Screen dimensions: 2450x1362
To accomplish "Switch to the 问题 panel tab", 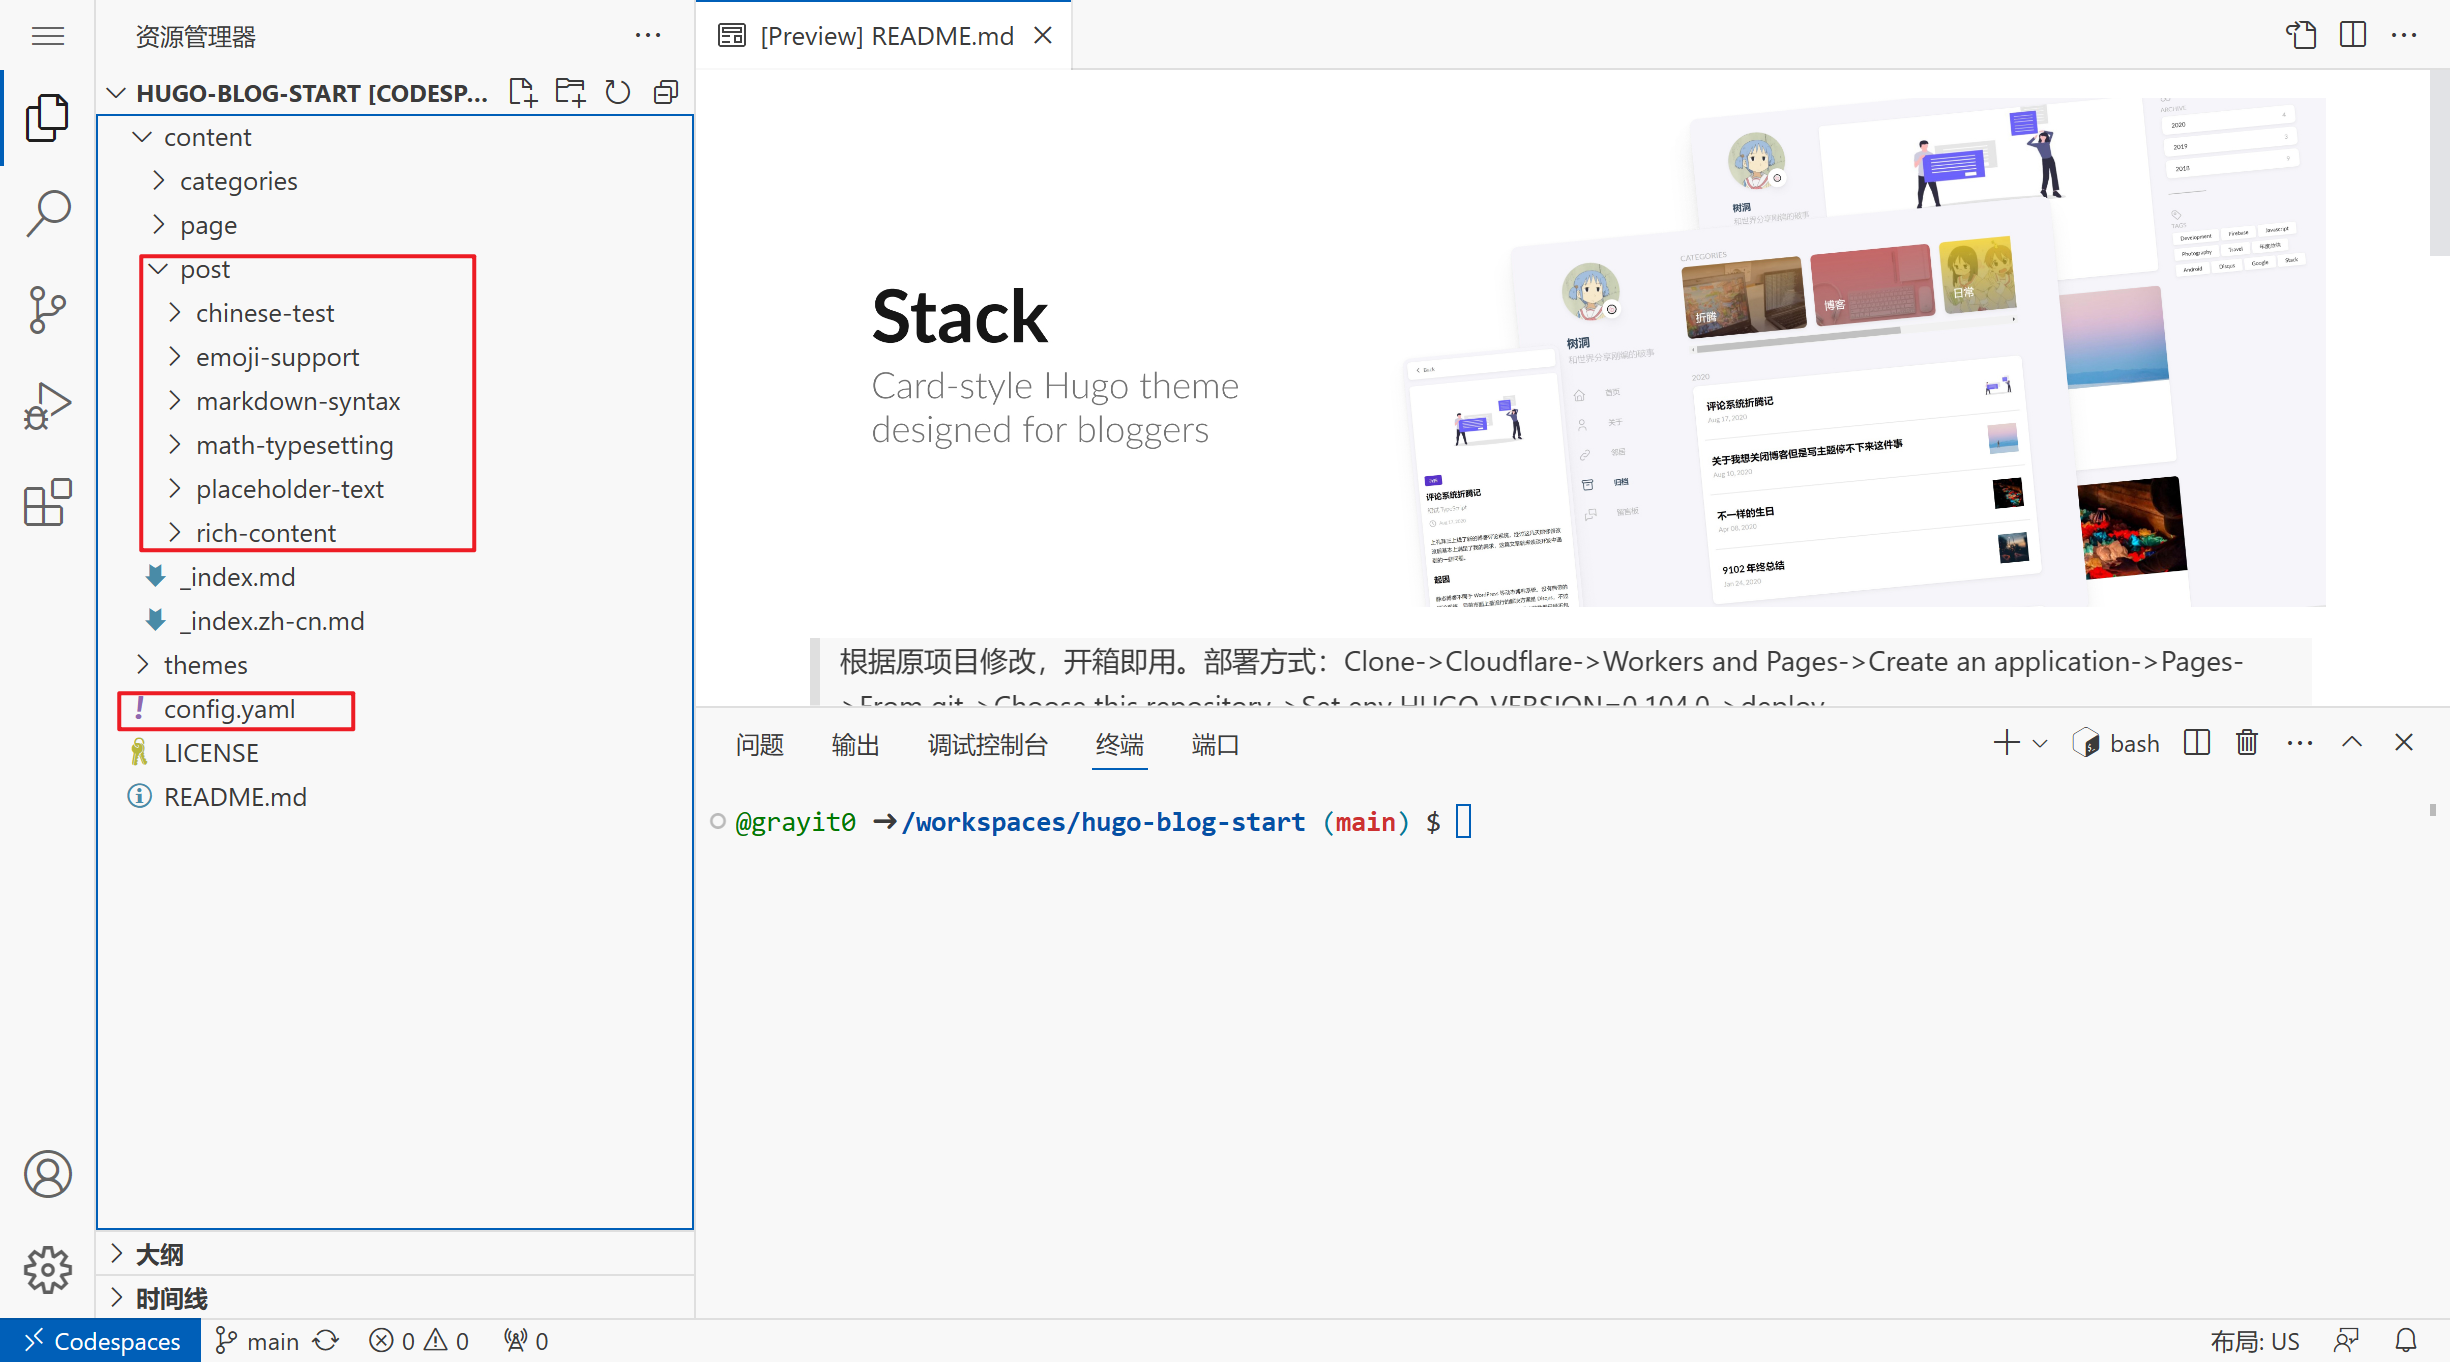I will point(759,745).
